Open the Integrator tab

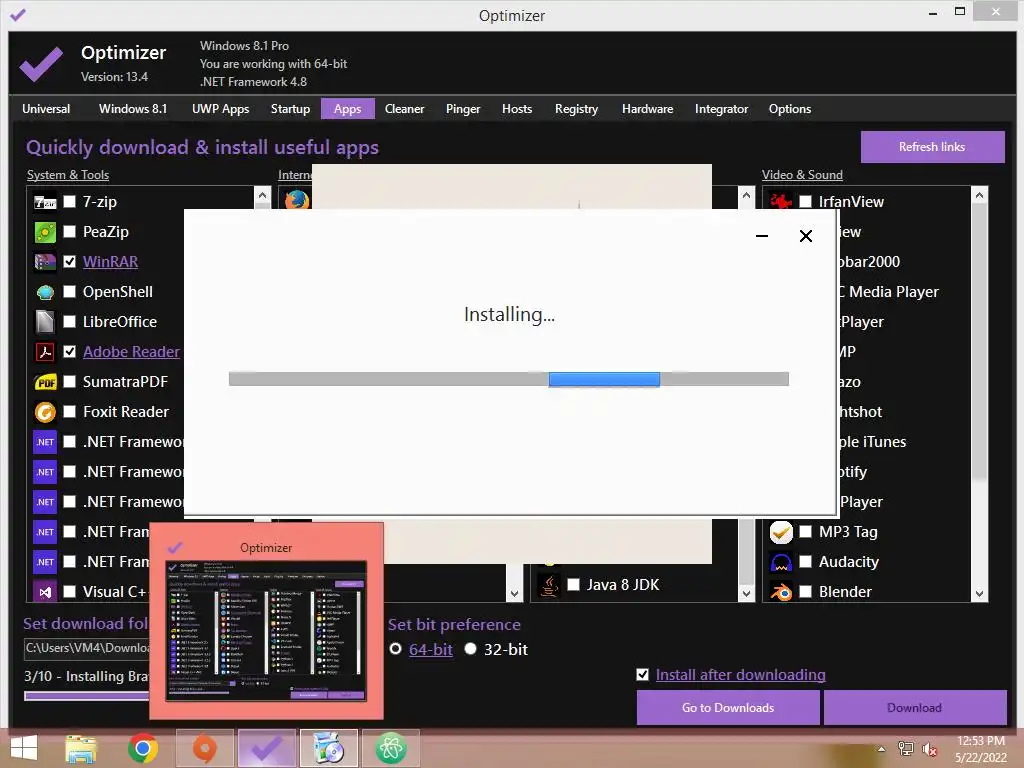[721, 109]
